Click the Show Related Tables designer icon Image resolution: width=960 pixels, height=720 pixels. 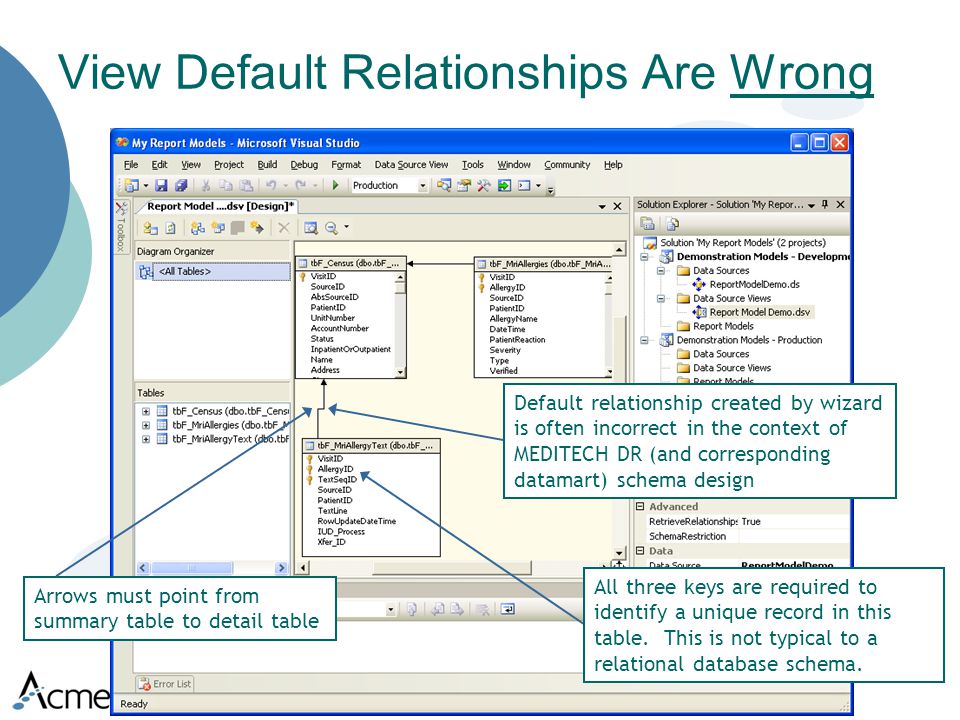pyautogui.click(x=218, y=228)
